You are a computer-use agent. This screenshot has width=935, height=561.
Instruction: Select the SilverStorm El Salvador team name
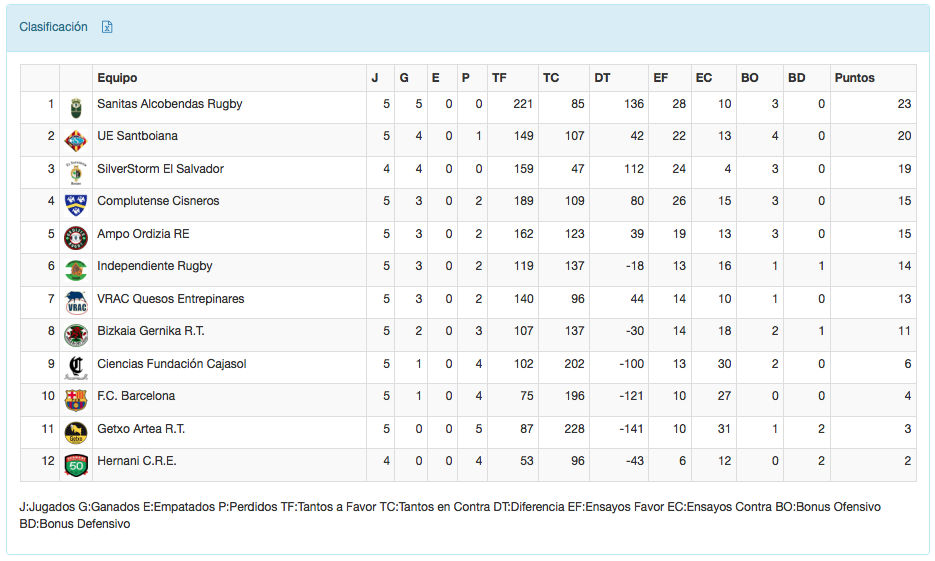[160, 169]
